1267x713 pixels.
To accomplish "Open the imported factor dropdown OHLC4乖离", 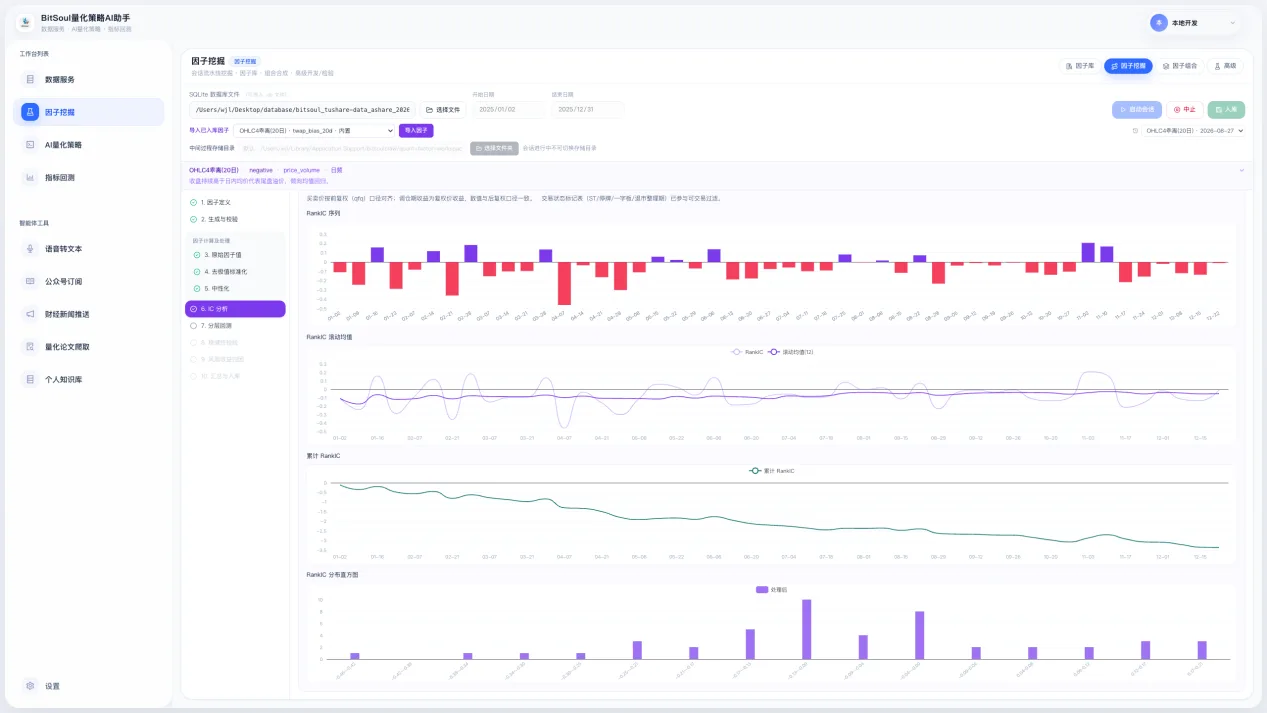I will [315, 130].
